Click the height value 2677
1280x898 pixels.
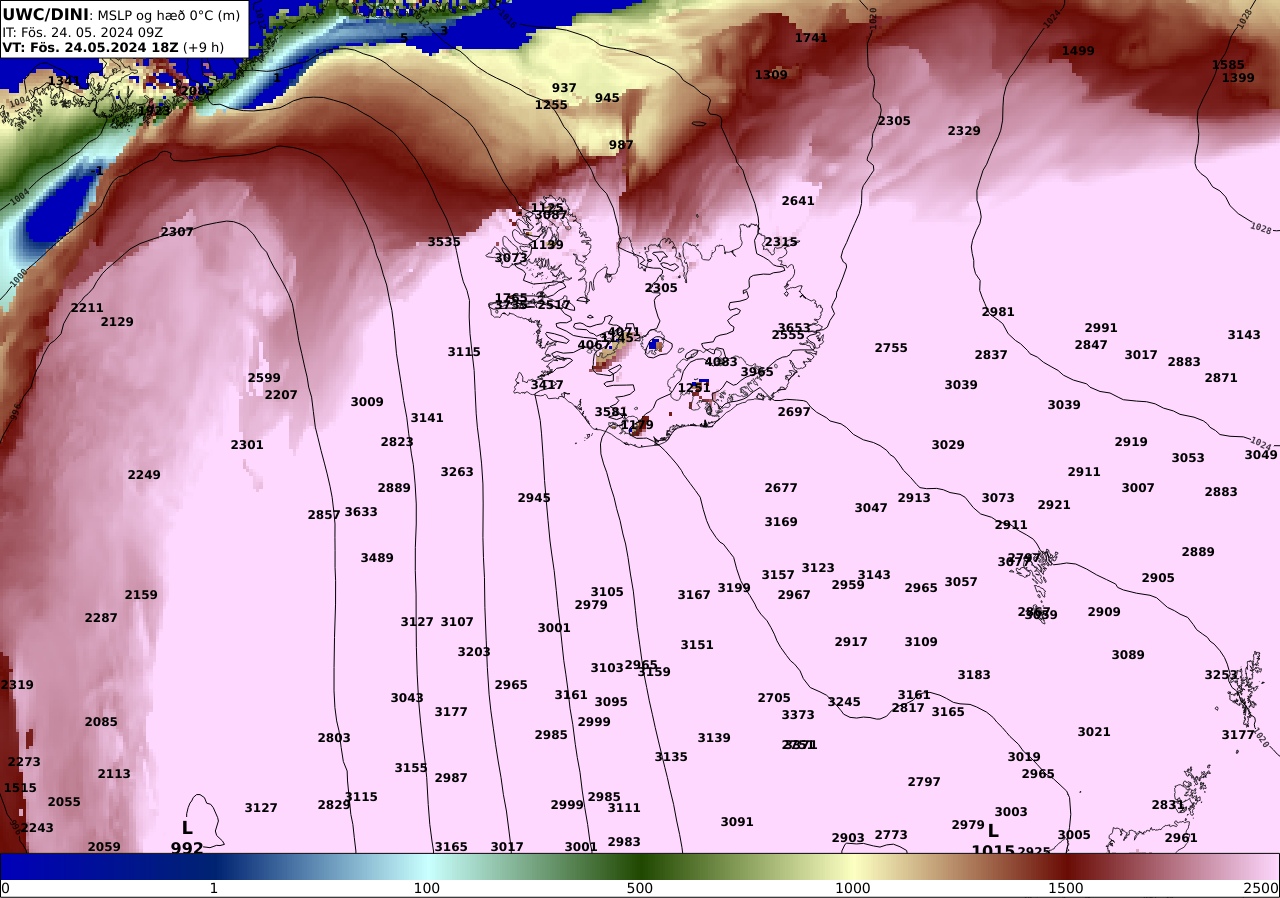(x=781, y=488)
